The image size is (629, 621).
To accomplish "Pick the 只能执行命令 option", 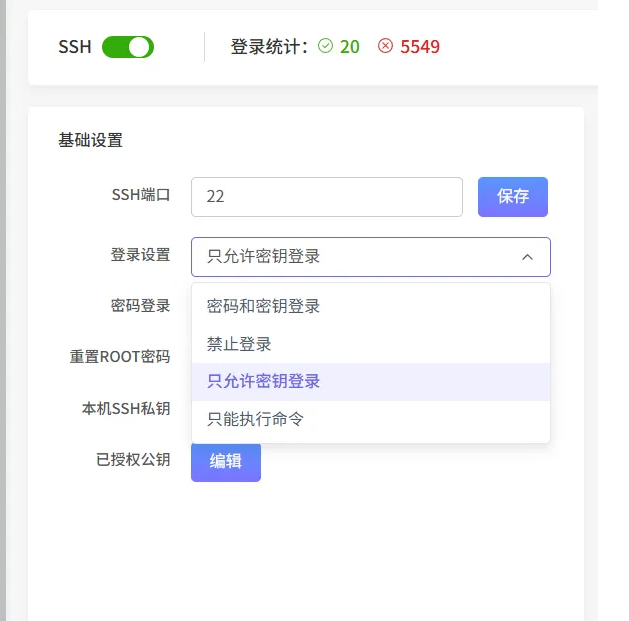I will tap(255, 420).
